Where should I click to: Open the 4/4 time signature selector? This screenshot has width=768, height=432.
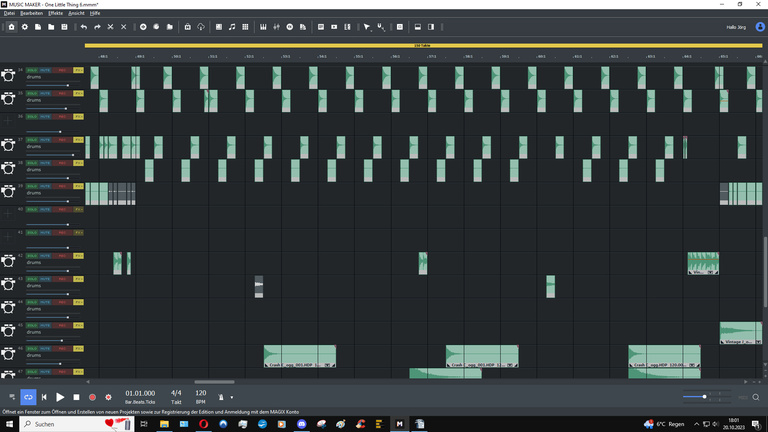pyautogui.click(x=176, y=393)
